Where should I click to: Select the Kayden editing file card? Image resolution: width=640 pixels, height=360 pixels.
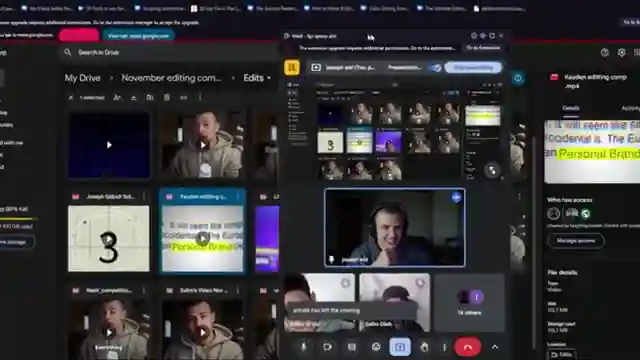point(202,231)
